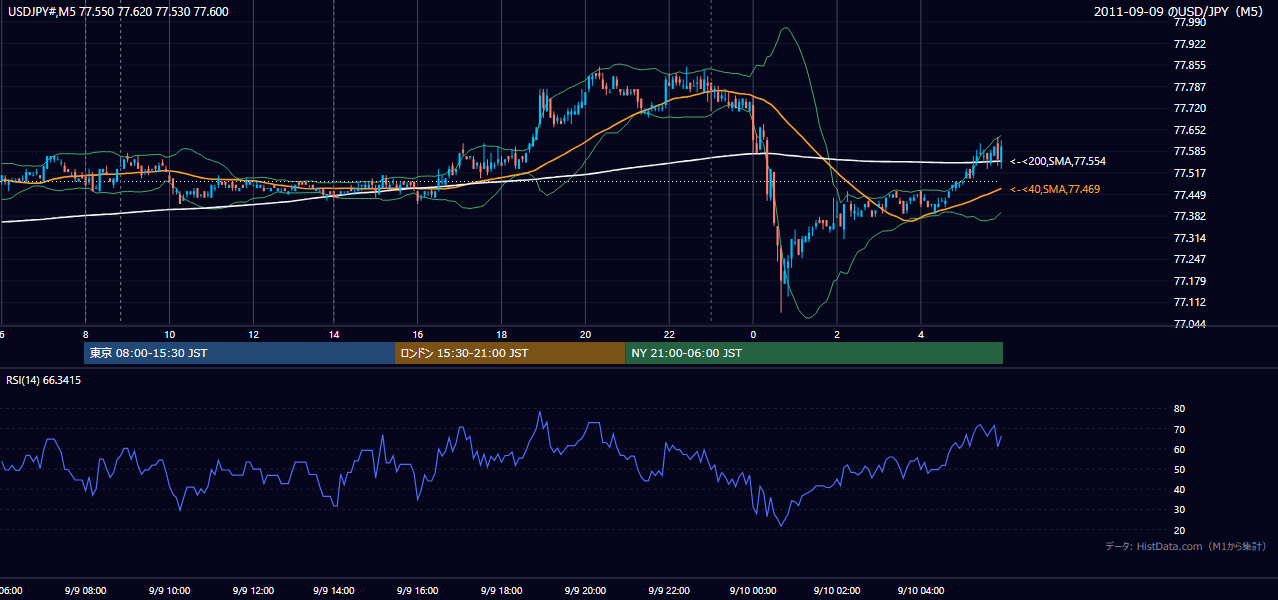Click the RSI axis level 20
Viewport: 1278px width, 600px height.
pyautogui.click(x=1179, y=530)
